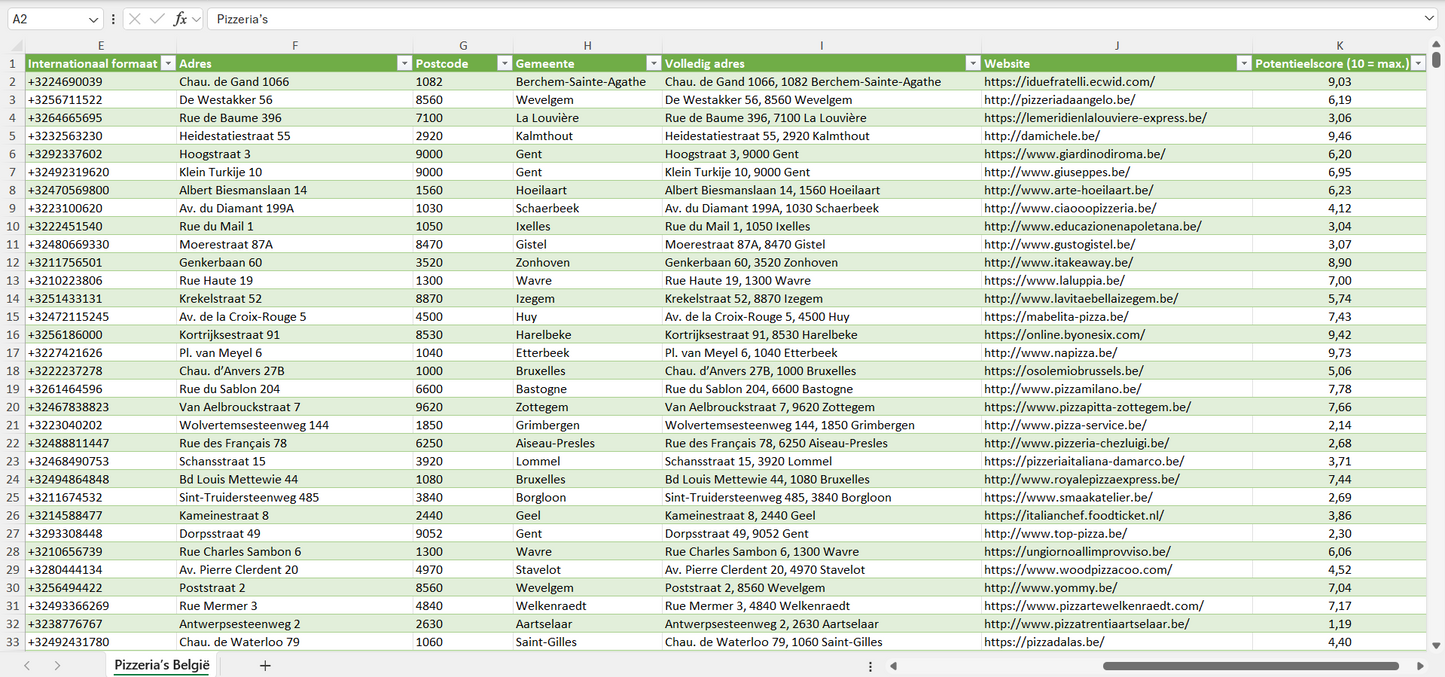The height and width of the screenshot is (677, 1445).
Task: Click the Enter checkmark icon in formula bar
Action: pyautogui.click(x=157, y=19)
